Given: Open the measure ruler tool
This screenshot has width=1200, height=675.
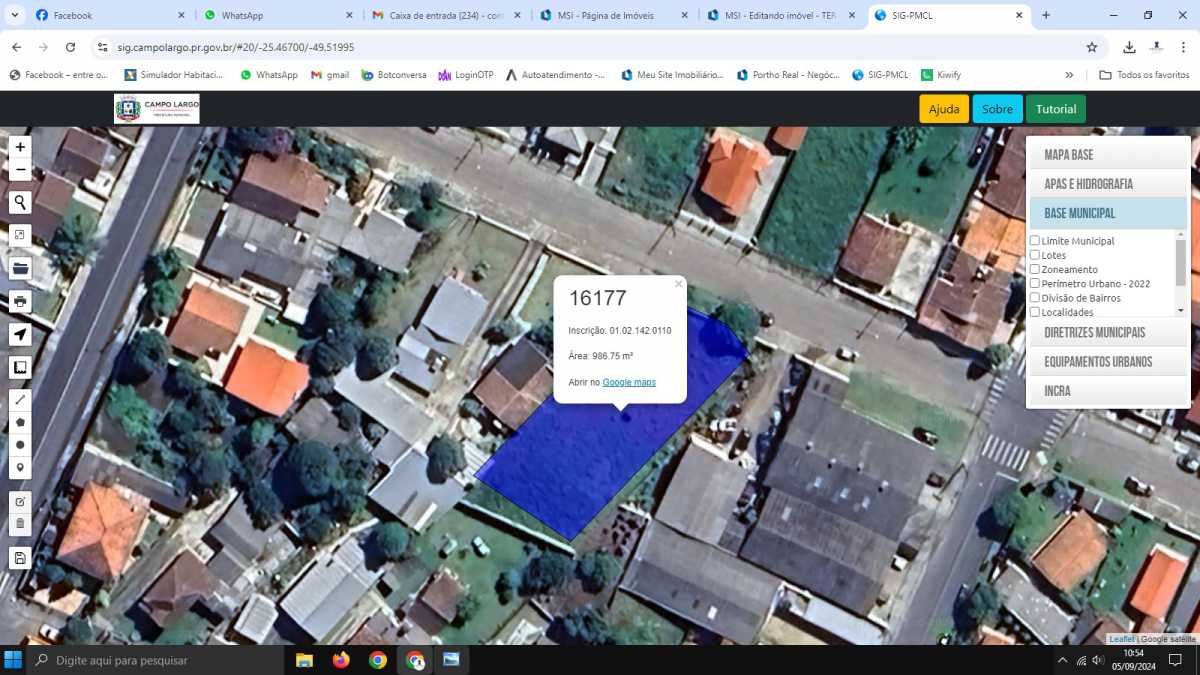Looking at the screenshot, I should tap(20, 367).
